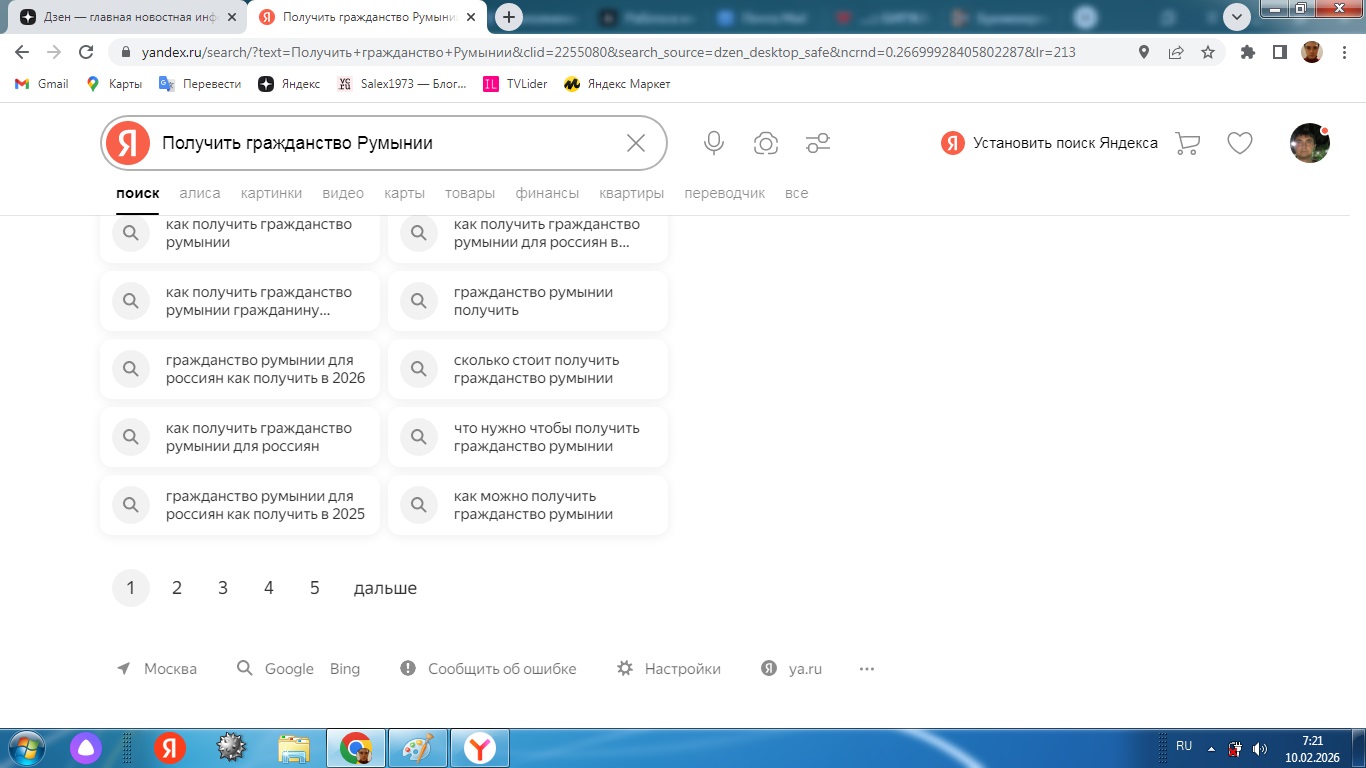The height and width of the screenshot is (768, 1366).
Task: Go back to the previous page
Action: coord(22,52)
